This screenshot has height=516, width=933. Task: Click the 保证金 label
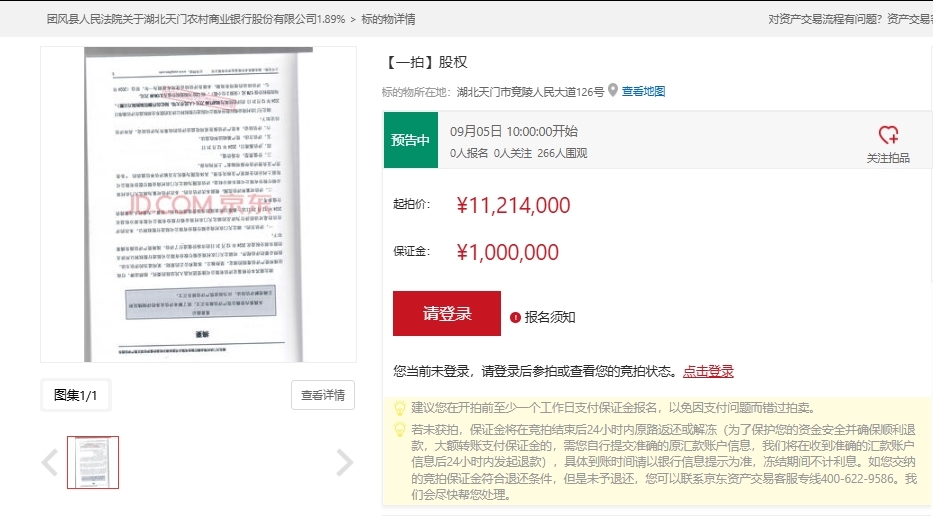click(411, 251)
